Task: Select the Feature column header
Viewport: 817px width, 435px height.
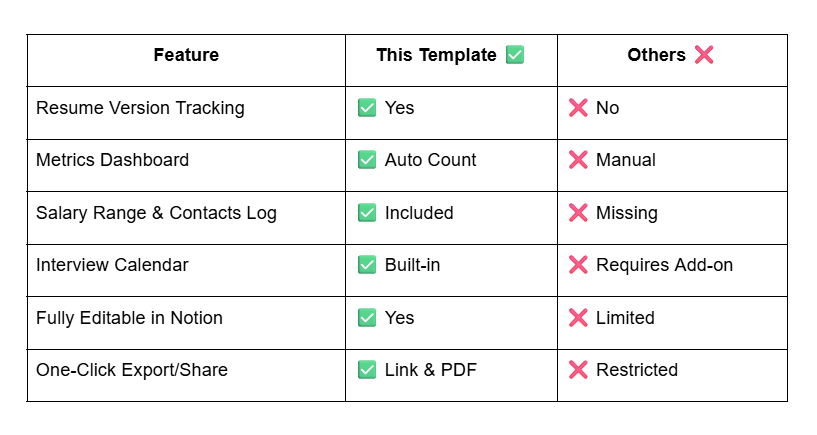Action: [x=186, y=56]
